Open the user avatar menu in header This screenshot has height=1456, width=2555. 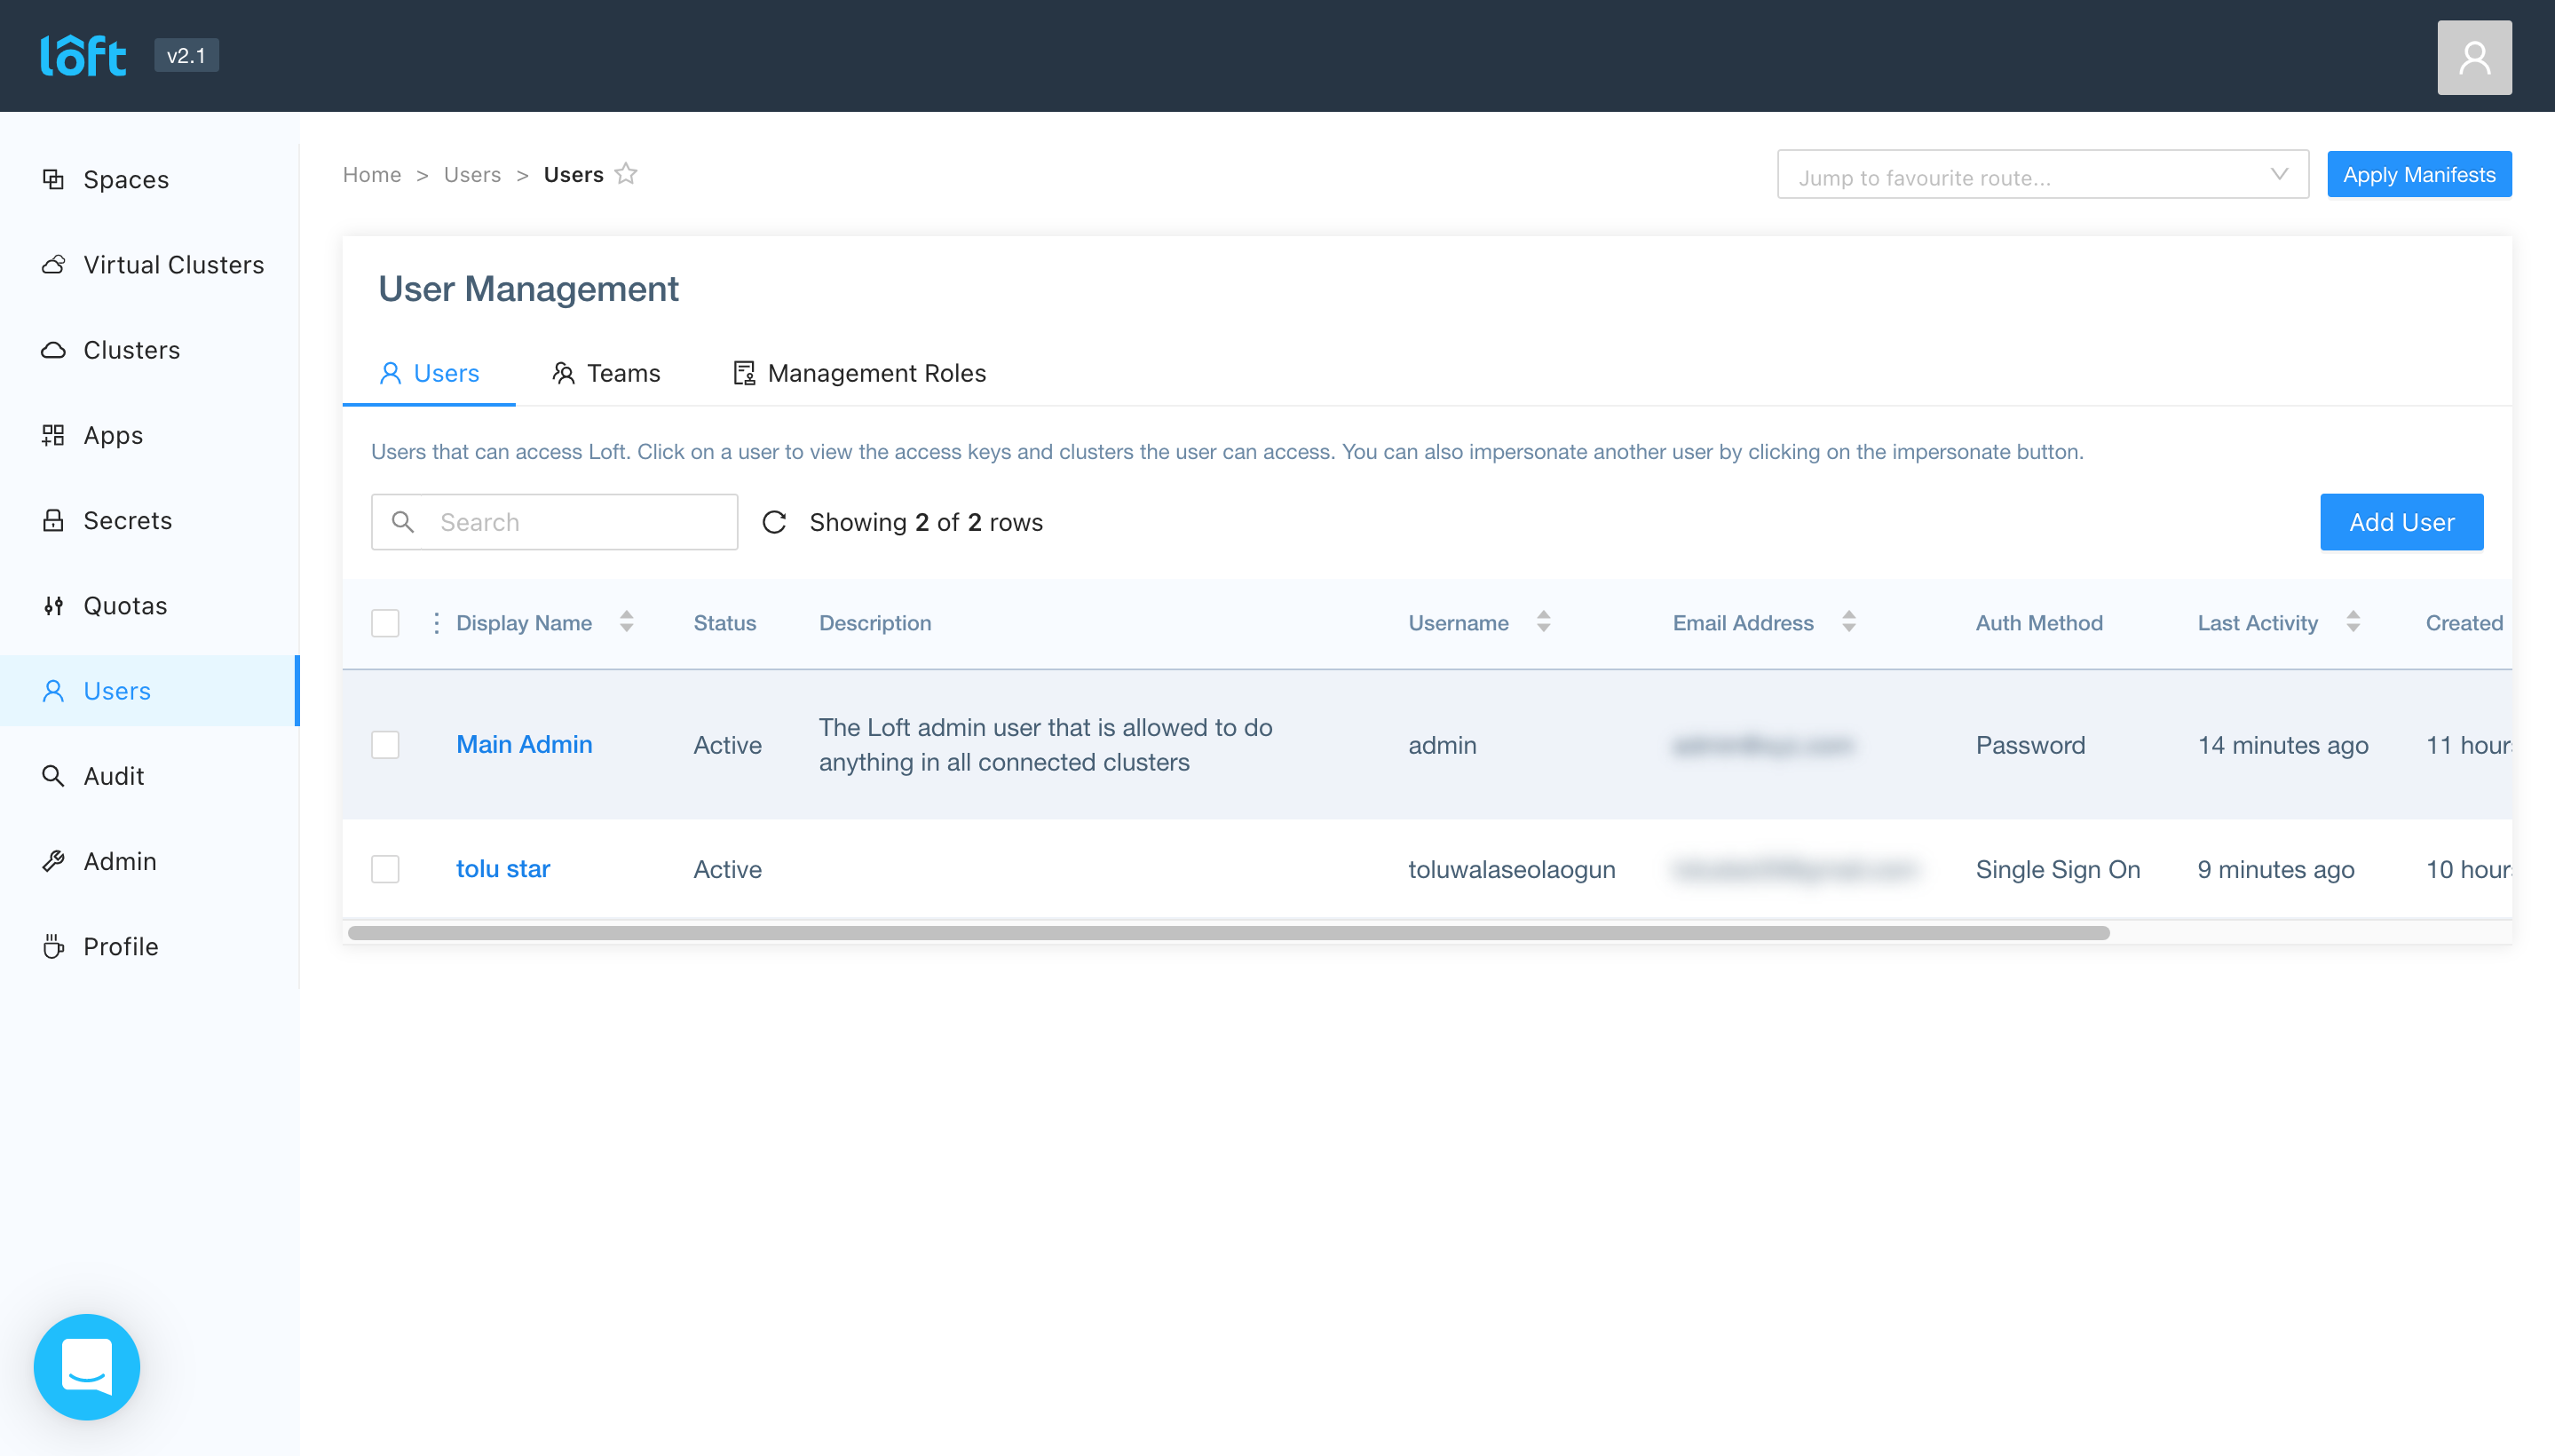(x=2473, y=57)
